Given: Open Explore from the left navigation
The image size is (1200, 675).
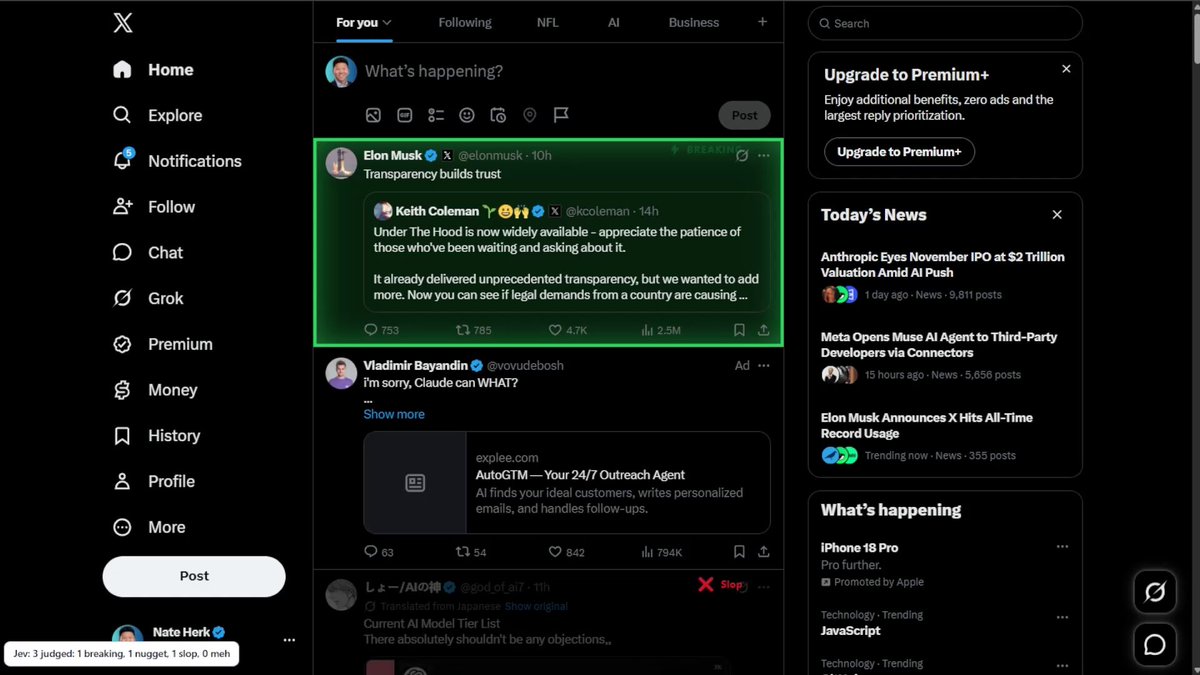Looking at the screenshot, I should (x=157, y=115).
